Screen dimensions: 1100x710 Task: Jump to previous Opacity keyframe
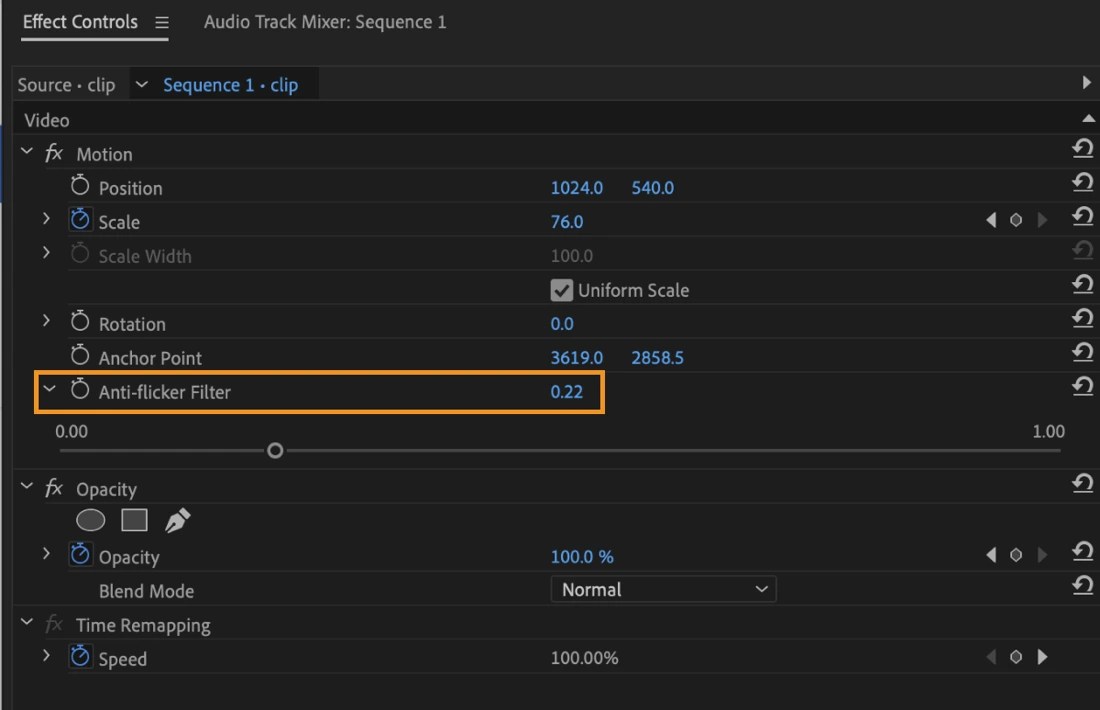(991, 555)
